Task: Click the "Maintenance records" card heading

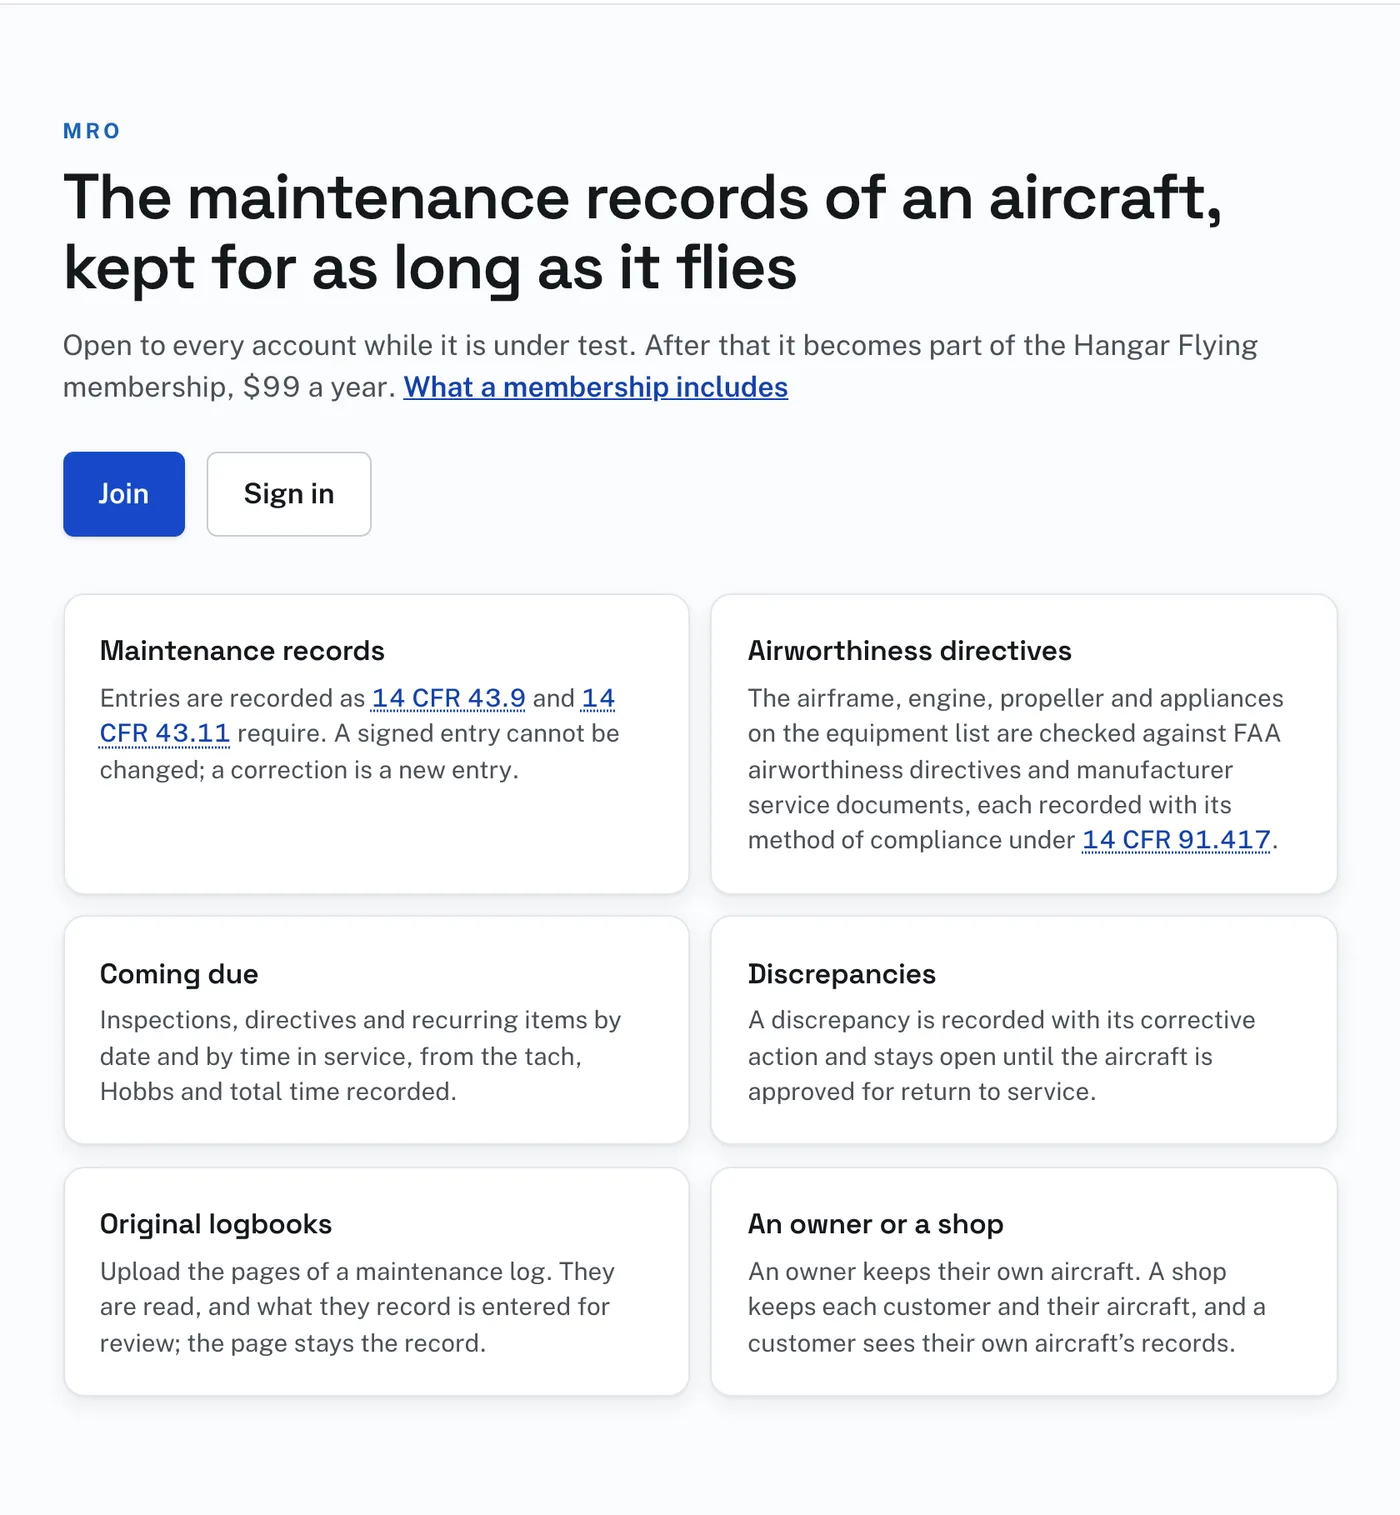Action: click(x=242, y=651)
